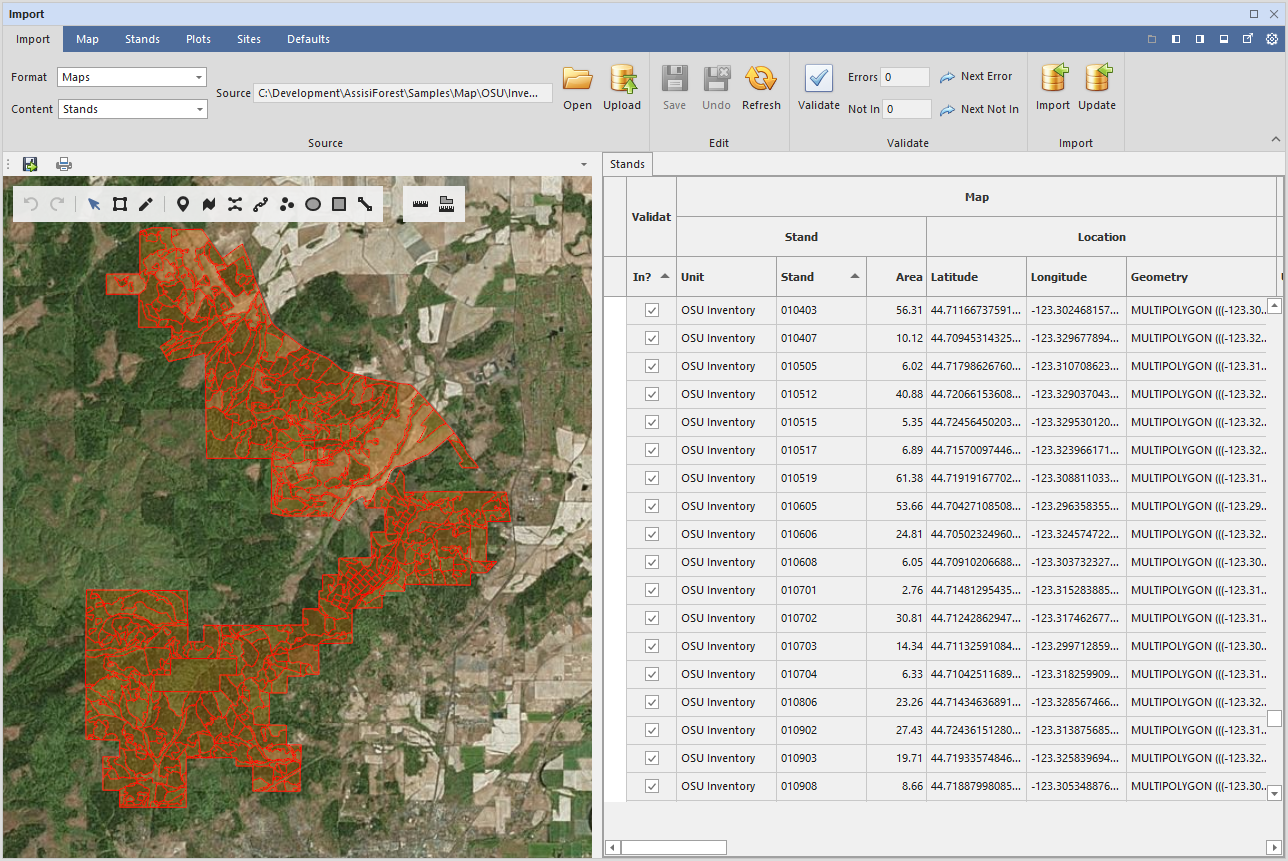Viewport: 1288px width, 861px height.
Task: Click the printer icon above the map
Action: tap(64, 164)
